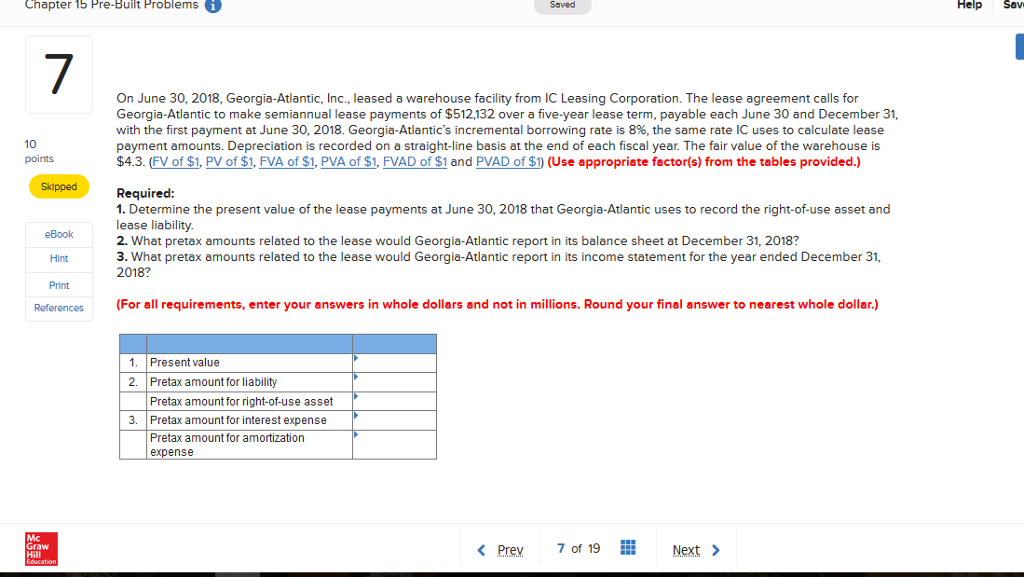Screen dimensions: 1024x577
Task: Click the question number 7 box
Action: click(59, 74)
